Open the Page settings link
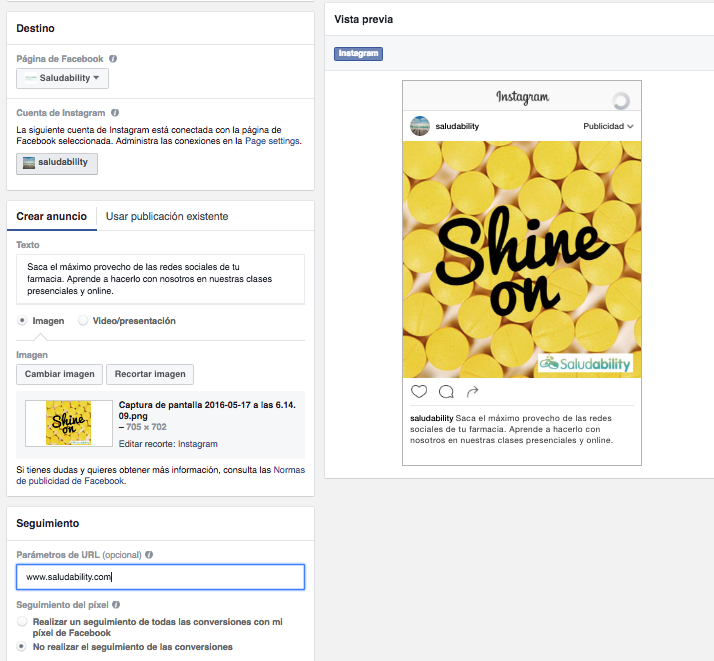This screenshot has height=661, width=714. pos(272,141)
